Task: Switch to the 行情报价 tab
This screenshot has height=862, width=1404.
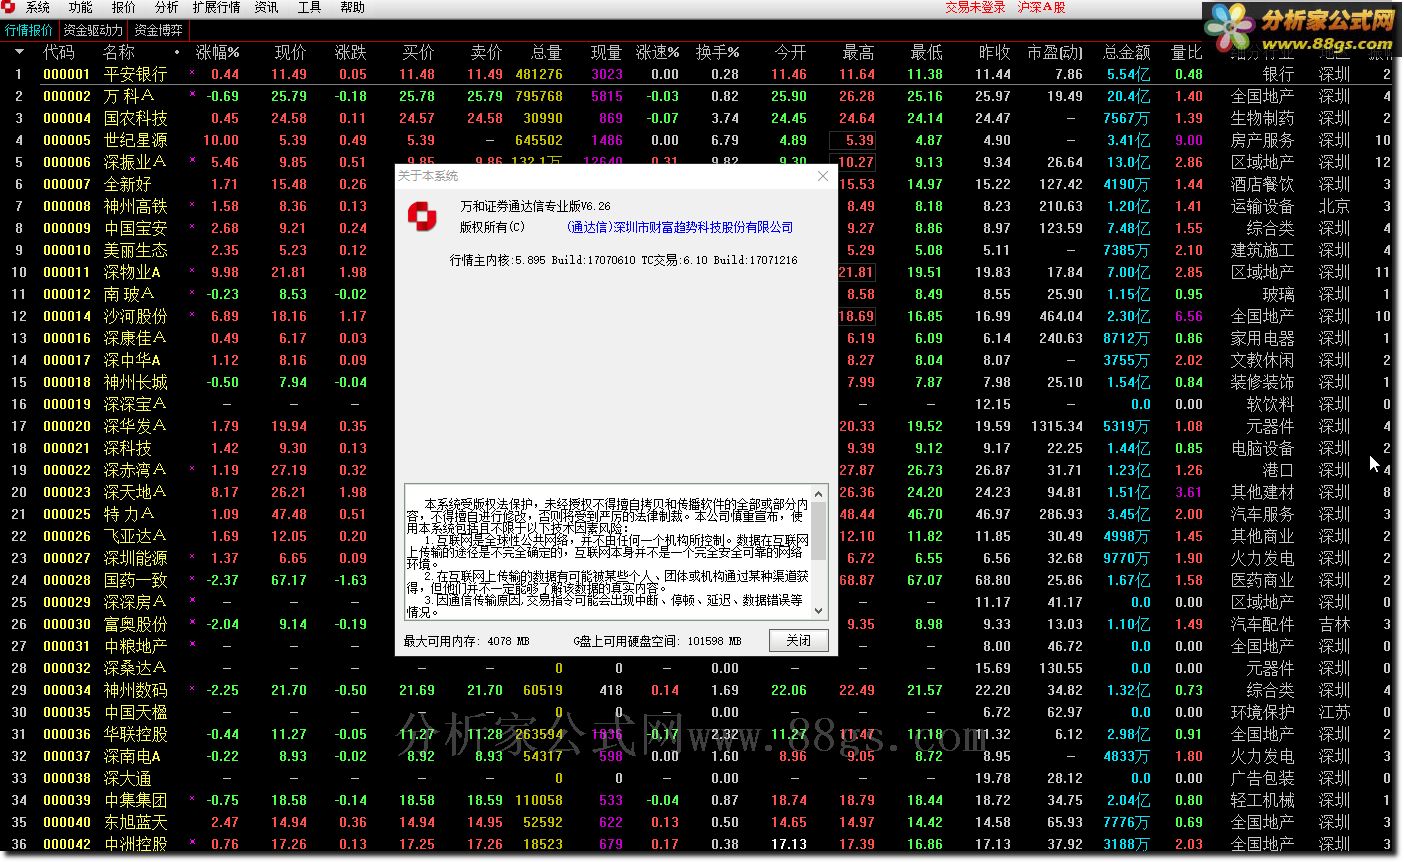Action: point(29,30)
